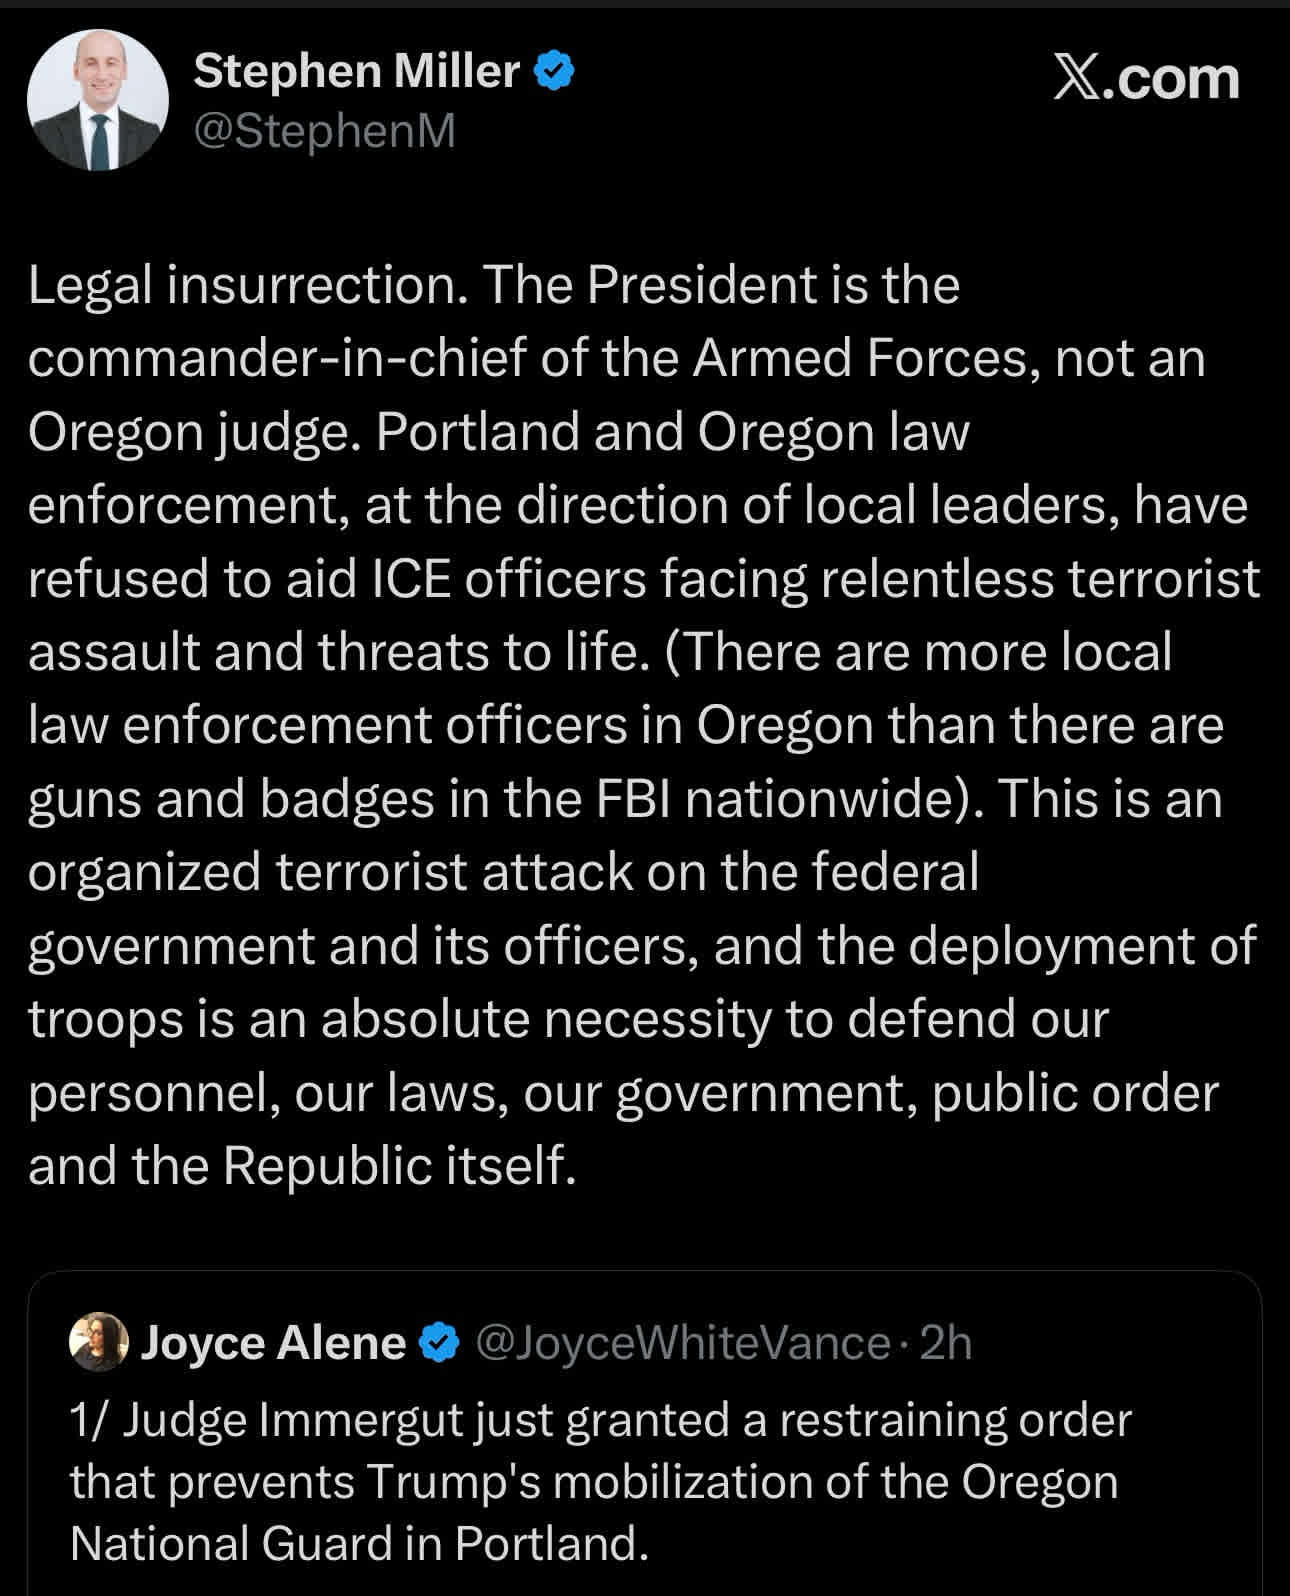This screenshot has height=1596, width=1290.
Task: Open Stephen Miller's profile photo
Action: (x=97, y=100)
